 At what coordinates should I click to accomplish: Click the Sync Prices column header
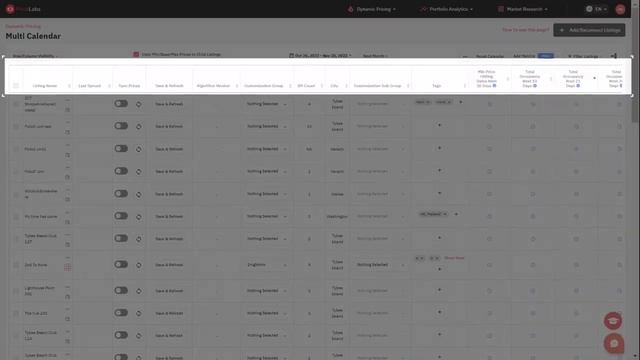[x=129, y=86]
